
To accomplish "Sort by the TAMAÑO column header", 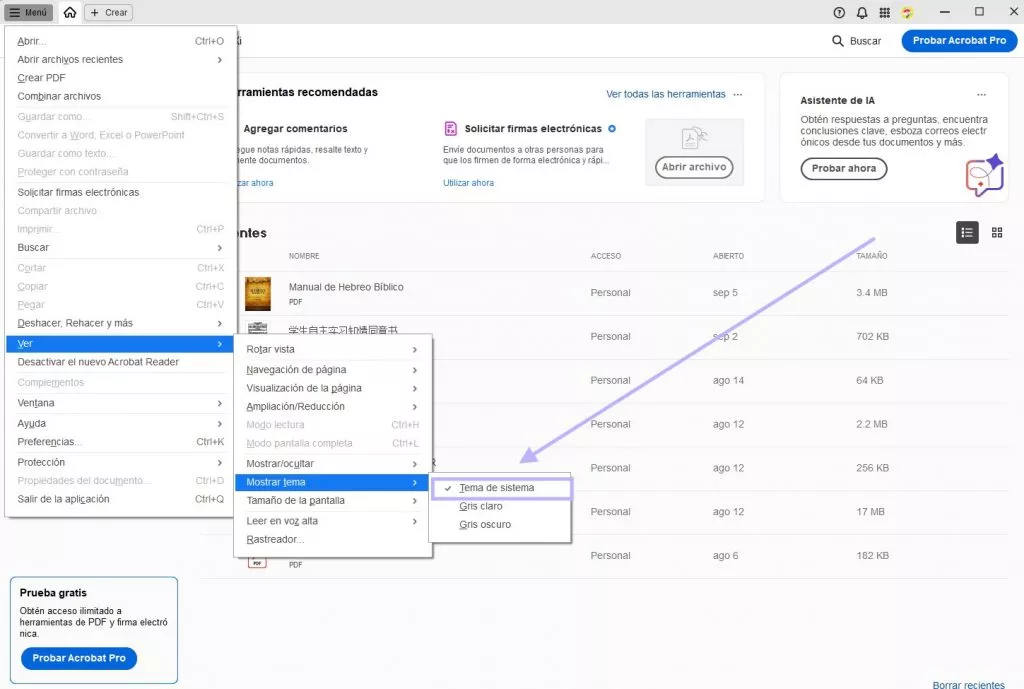I will click(872, 256).
